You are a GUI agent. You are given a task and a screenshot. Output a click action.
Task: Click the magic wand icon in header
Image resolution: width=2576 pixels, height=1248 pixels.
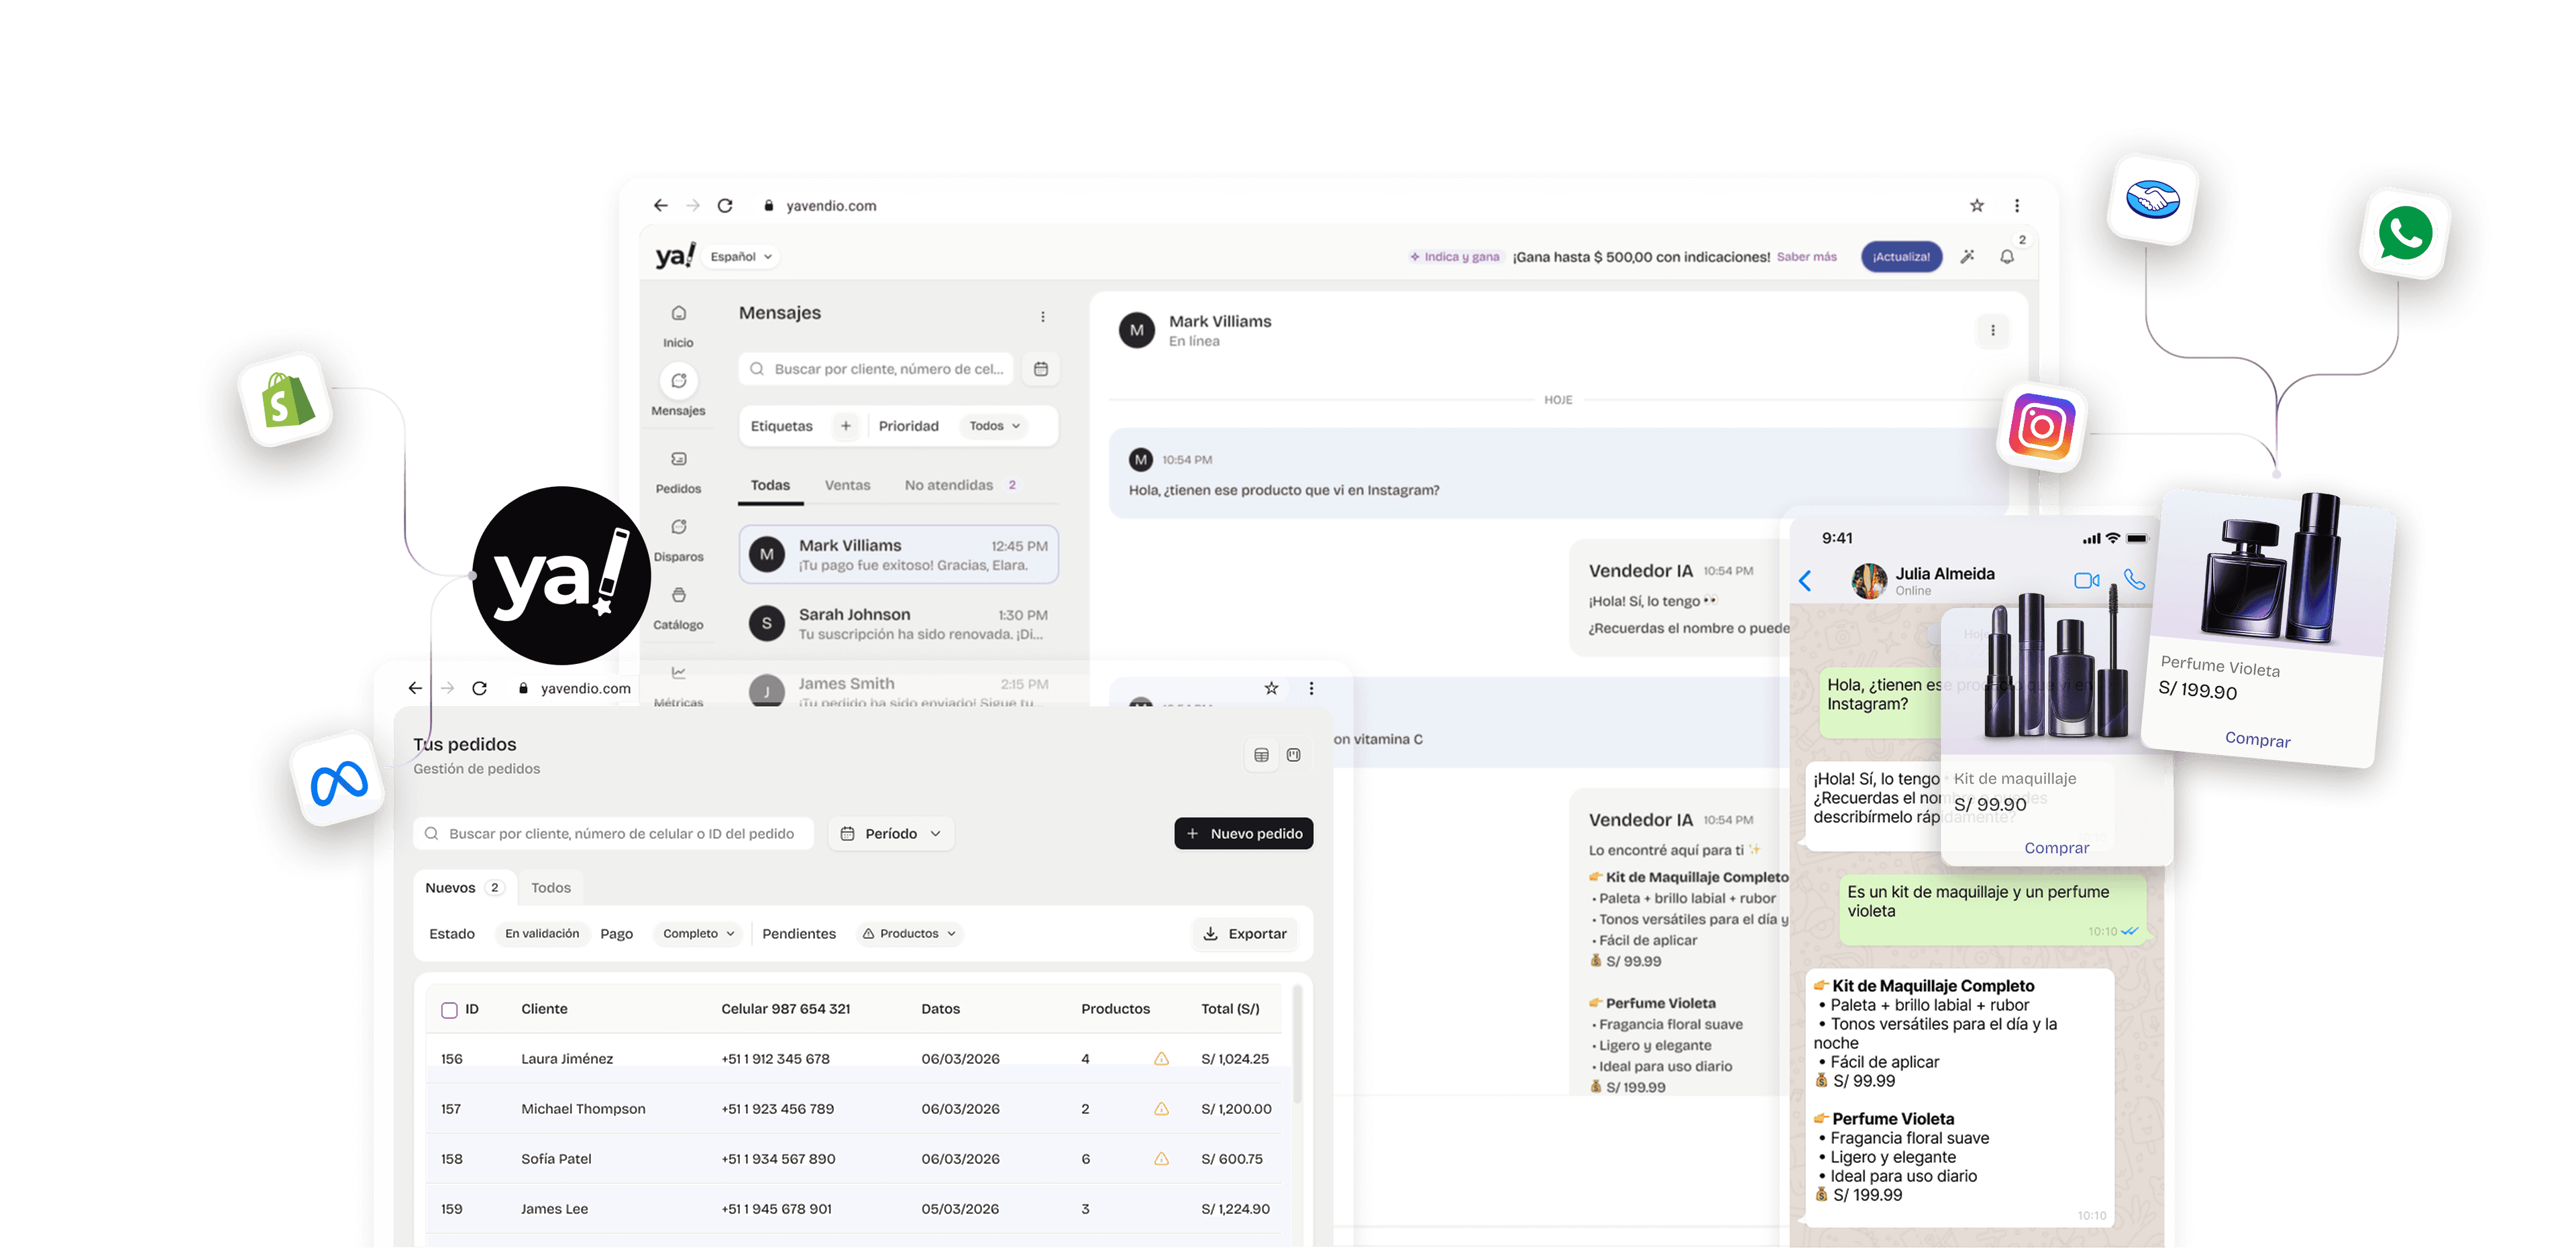1966,257
